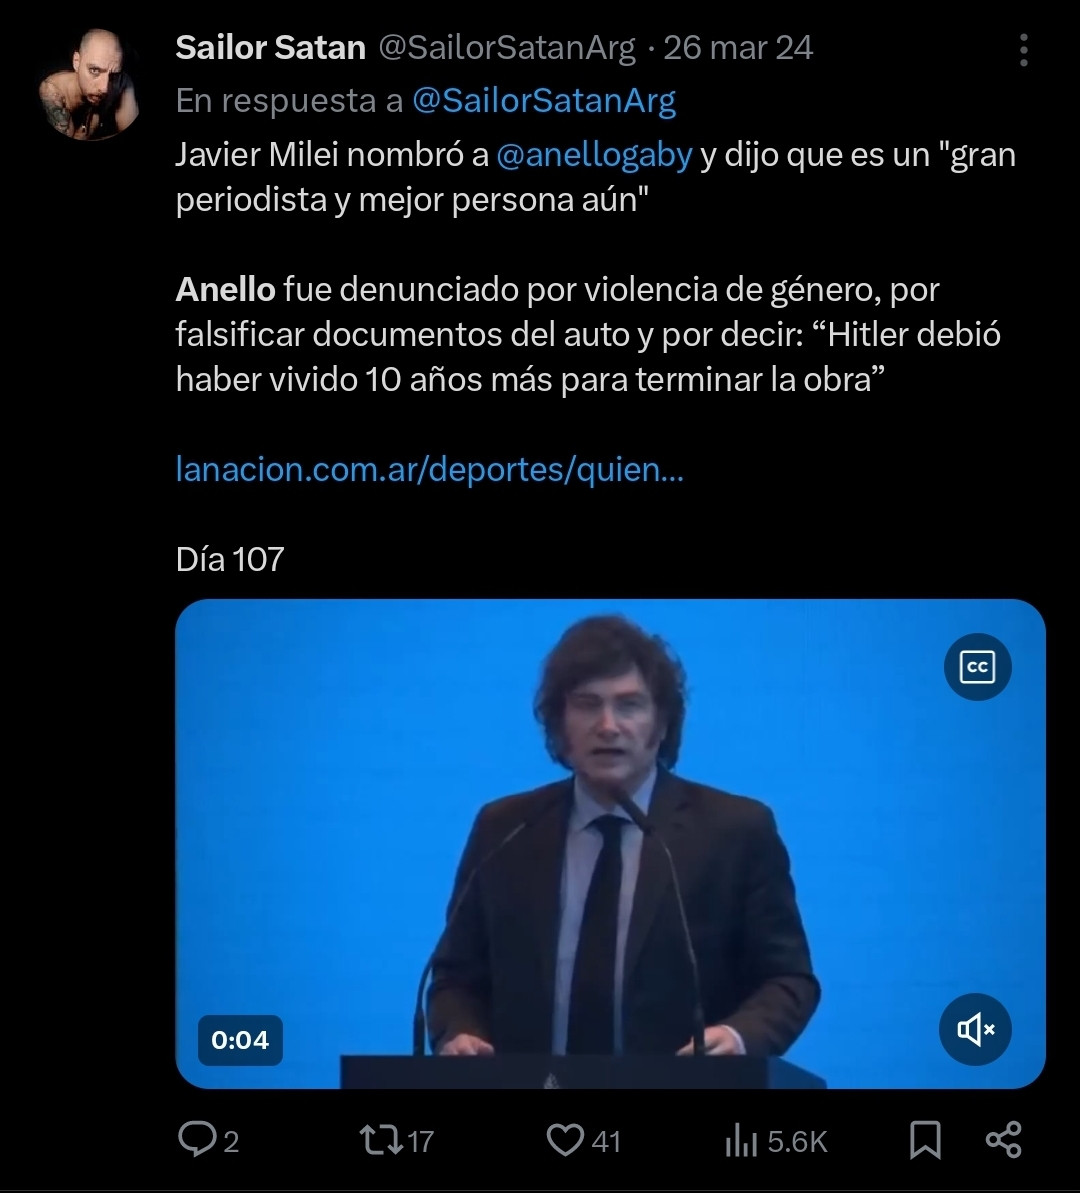Click the reply count 2
The width and height of the screenshot is (1080, 1193).
[231, 1141]
